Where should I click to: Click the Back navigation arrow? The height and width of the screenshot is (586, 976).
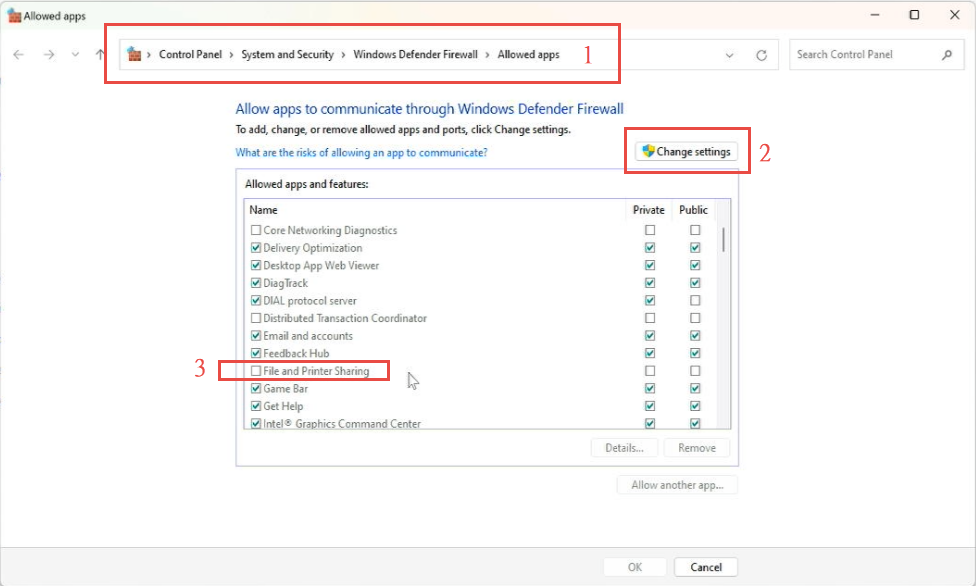19,55
